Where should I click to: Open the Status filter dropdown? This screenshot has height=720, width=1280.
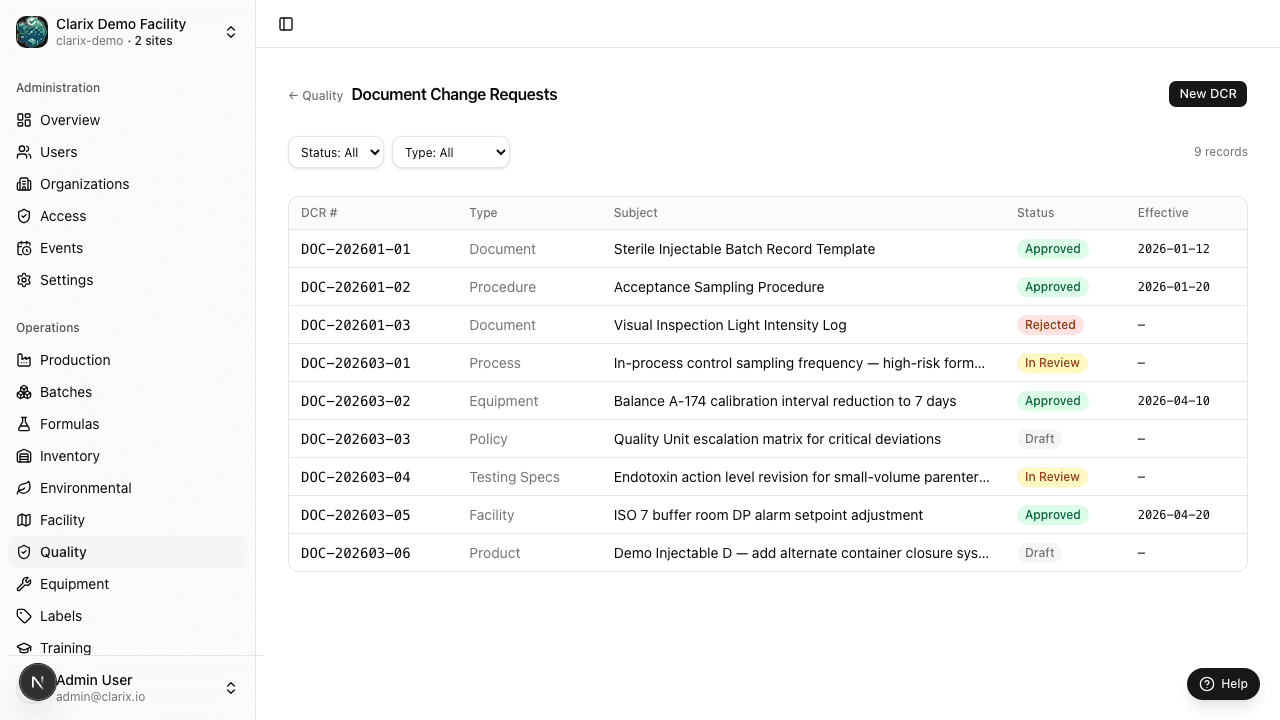(336, 152)
